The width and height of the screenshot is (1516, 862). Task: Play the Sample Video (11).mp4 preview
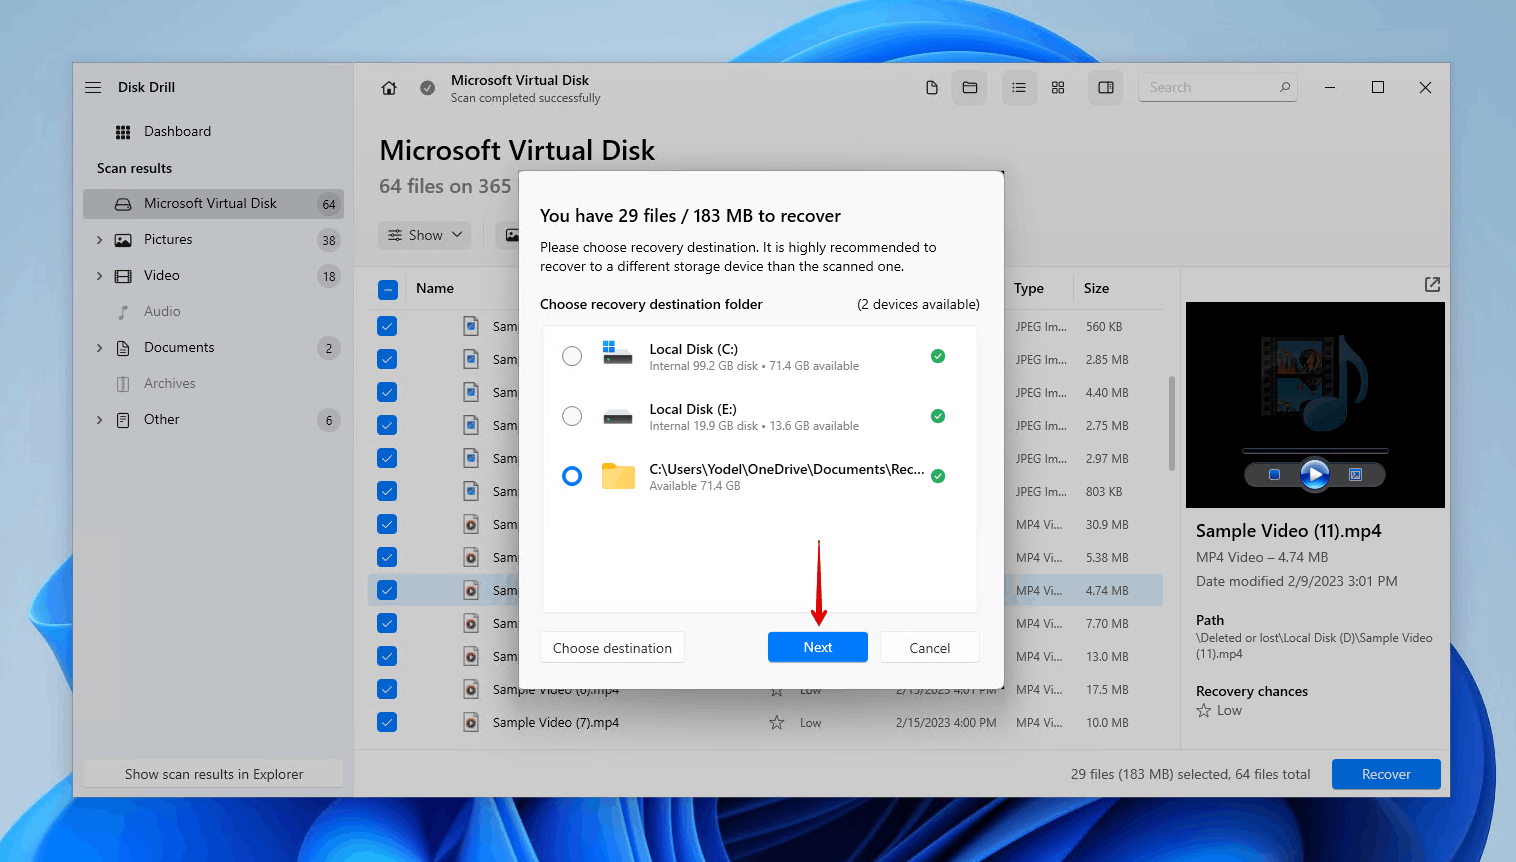coord(1314,474)
